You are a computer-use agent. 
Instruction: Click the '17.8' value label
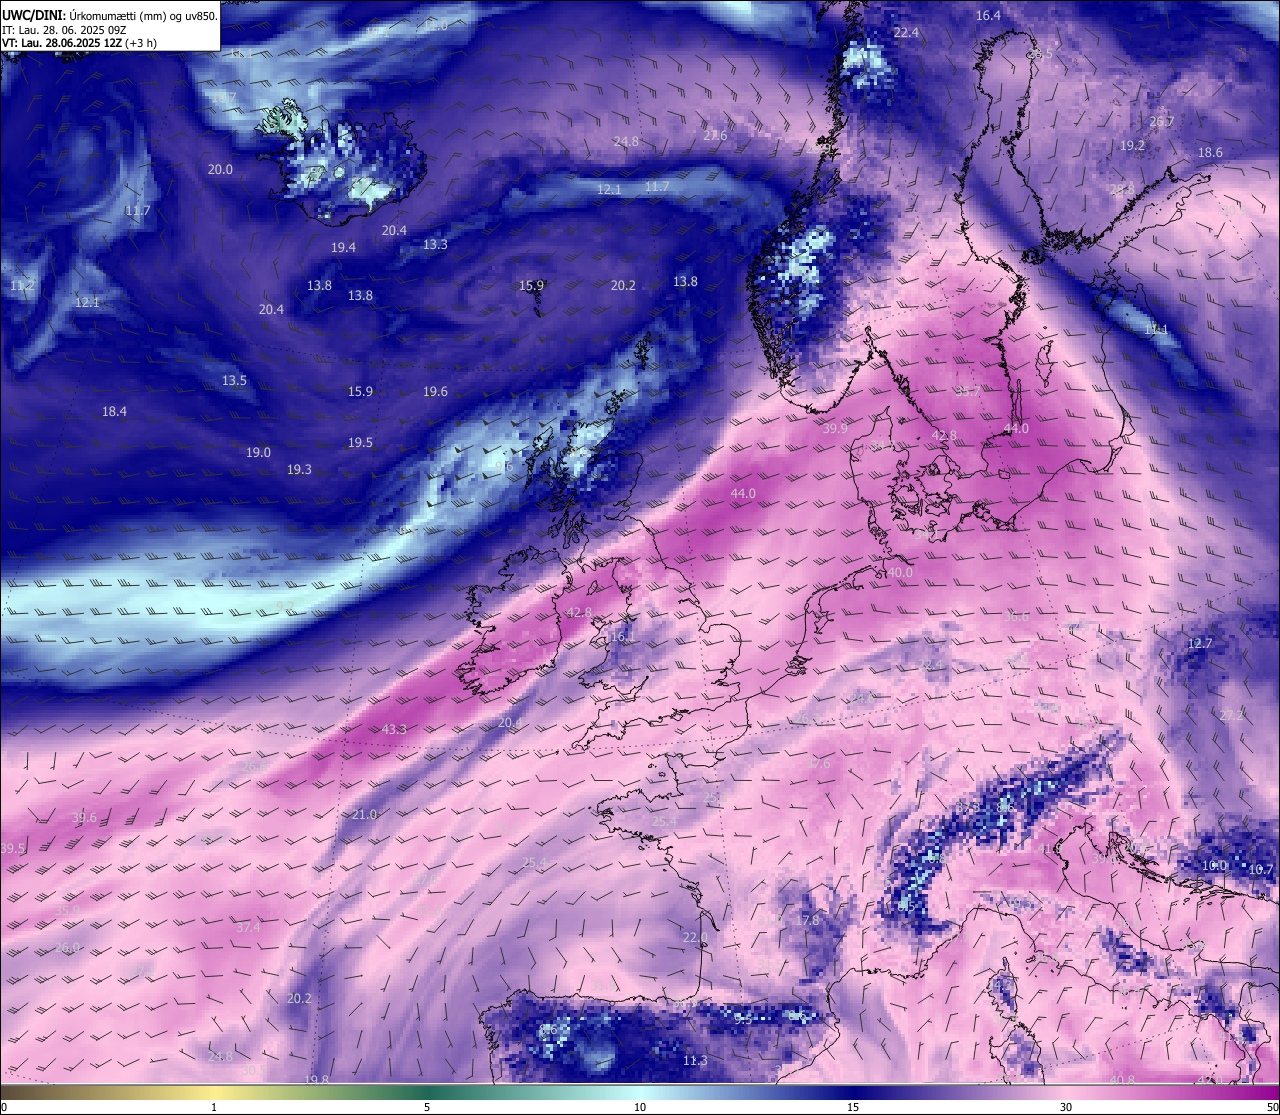click(808, 920)
